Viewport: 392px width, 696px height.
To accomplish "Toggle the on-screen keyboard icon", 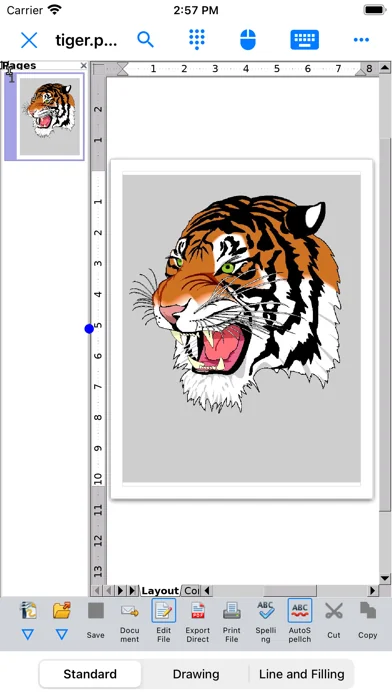I will point(305,40).
